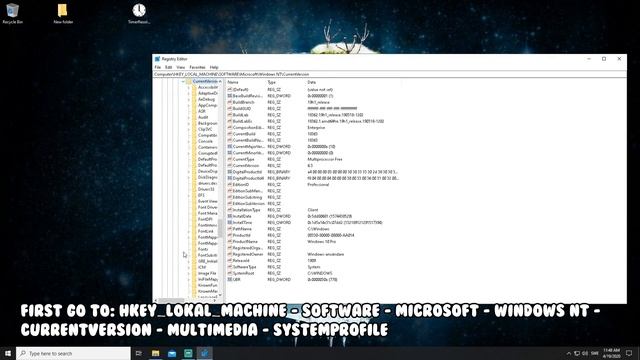Show hidden system tray icons

coord(569,353)
